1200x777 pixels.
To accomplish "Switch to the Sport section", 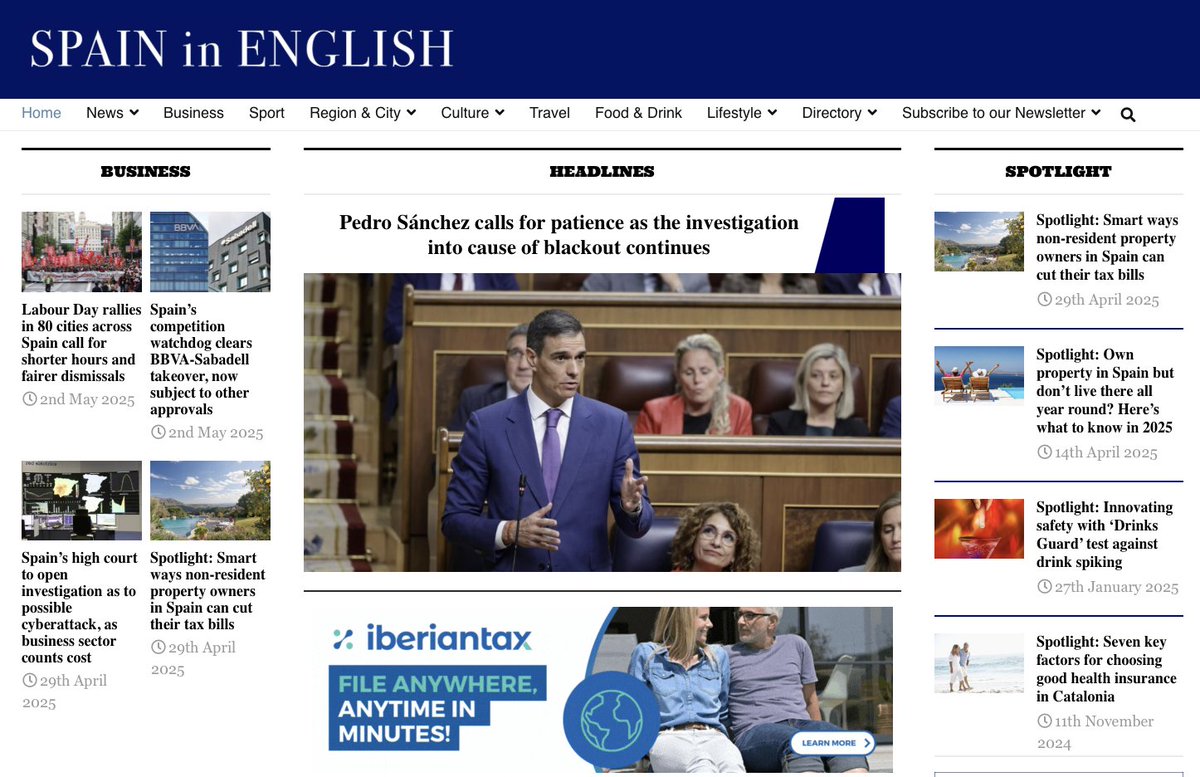I will (266, 113).
